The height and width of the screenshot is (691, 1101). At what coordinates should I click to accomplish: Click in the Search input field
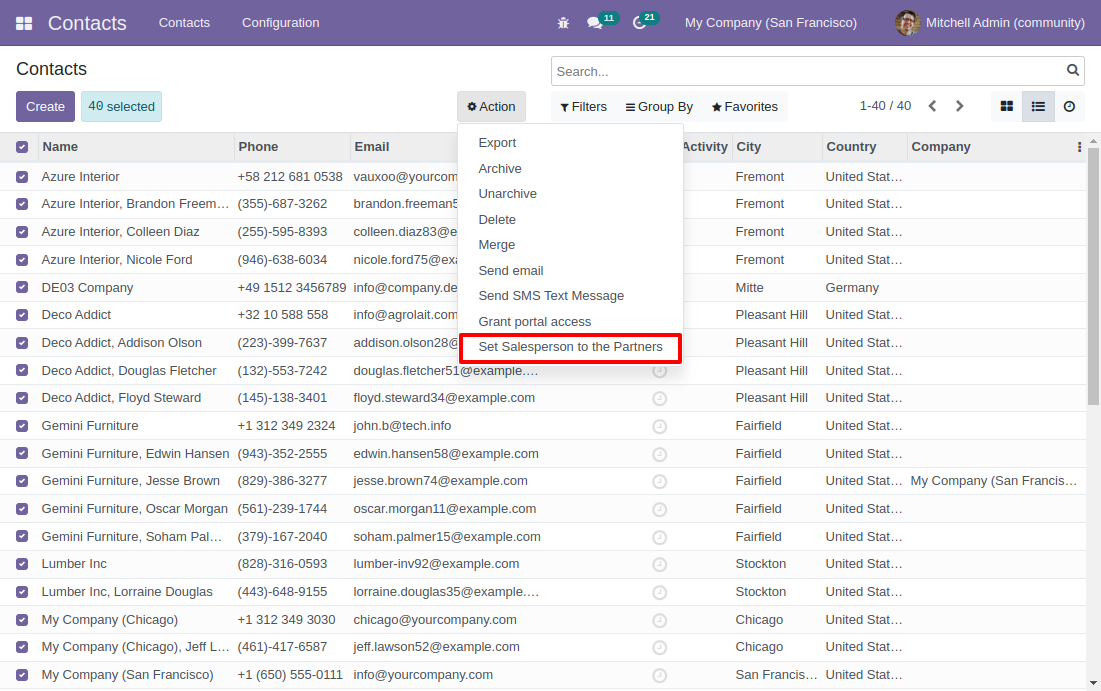coord(809,72)
